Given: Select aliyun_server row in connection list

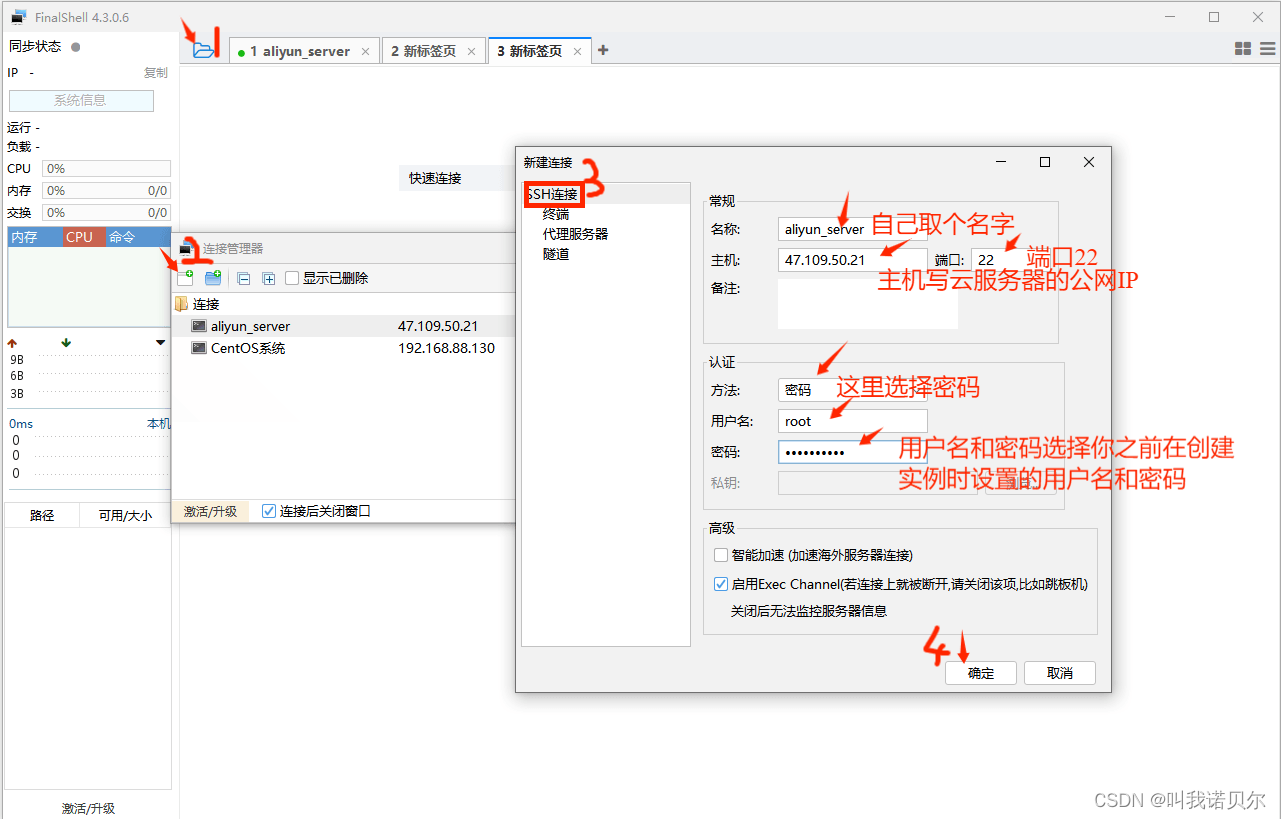Looking at the screenshot, I should pos(343,326).
